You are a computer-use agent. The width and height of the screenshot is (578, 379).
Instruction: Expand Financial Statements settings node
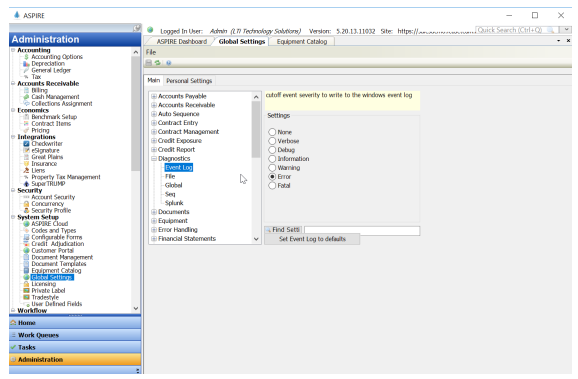(154, 239)
